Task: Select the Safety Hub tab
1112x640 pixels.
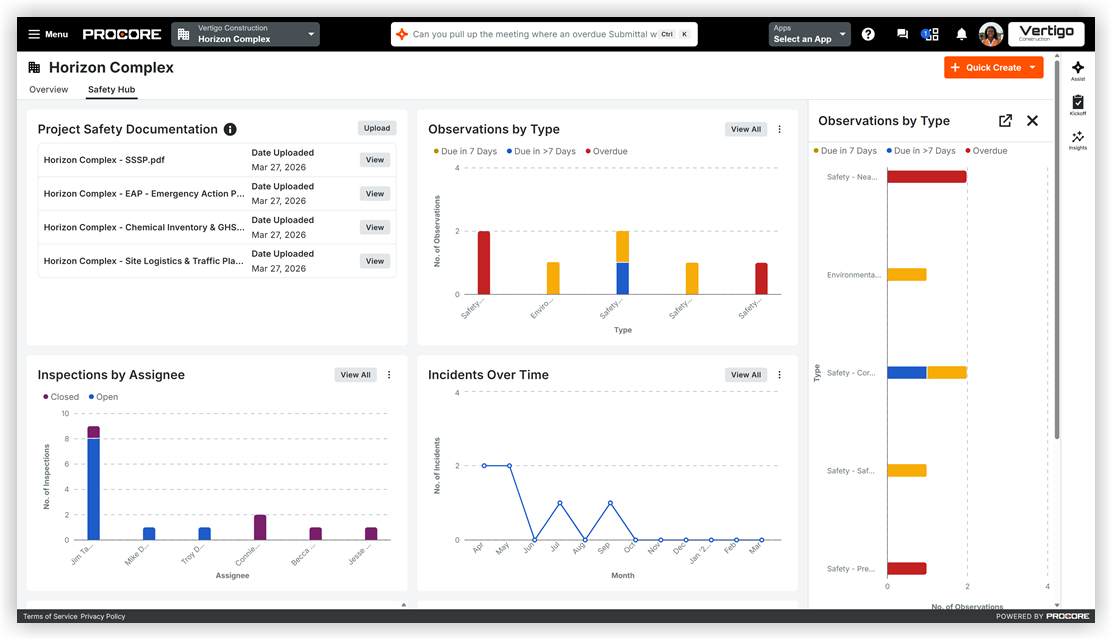Action: click(x=111, y=89)
